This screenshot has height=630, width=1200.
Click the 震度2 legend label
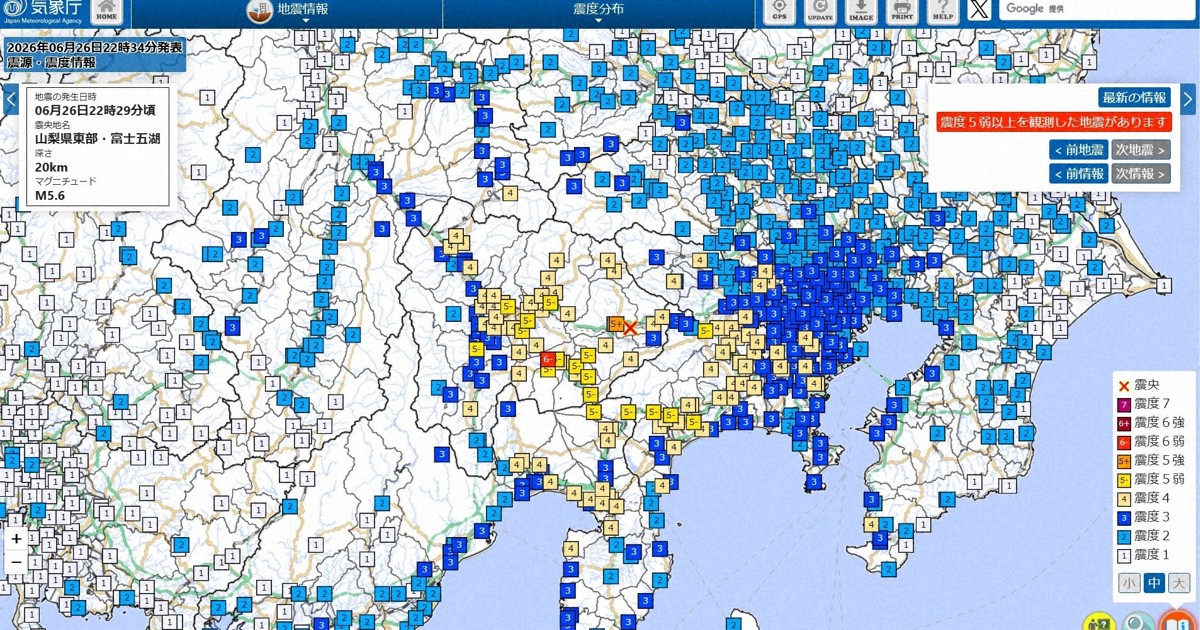click(x=1153, y=535)
